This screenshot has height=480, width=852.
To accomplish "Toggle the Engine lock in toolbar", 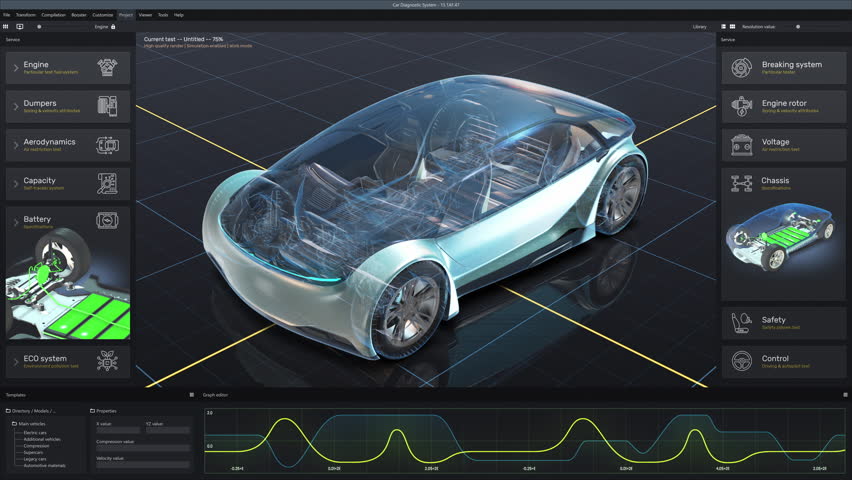I will coord(113,27).
